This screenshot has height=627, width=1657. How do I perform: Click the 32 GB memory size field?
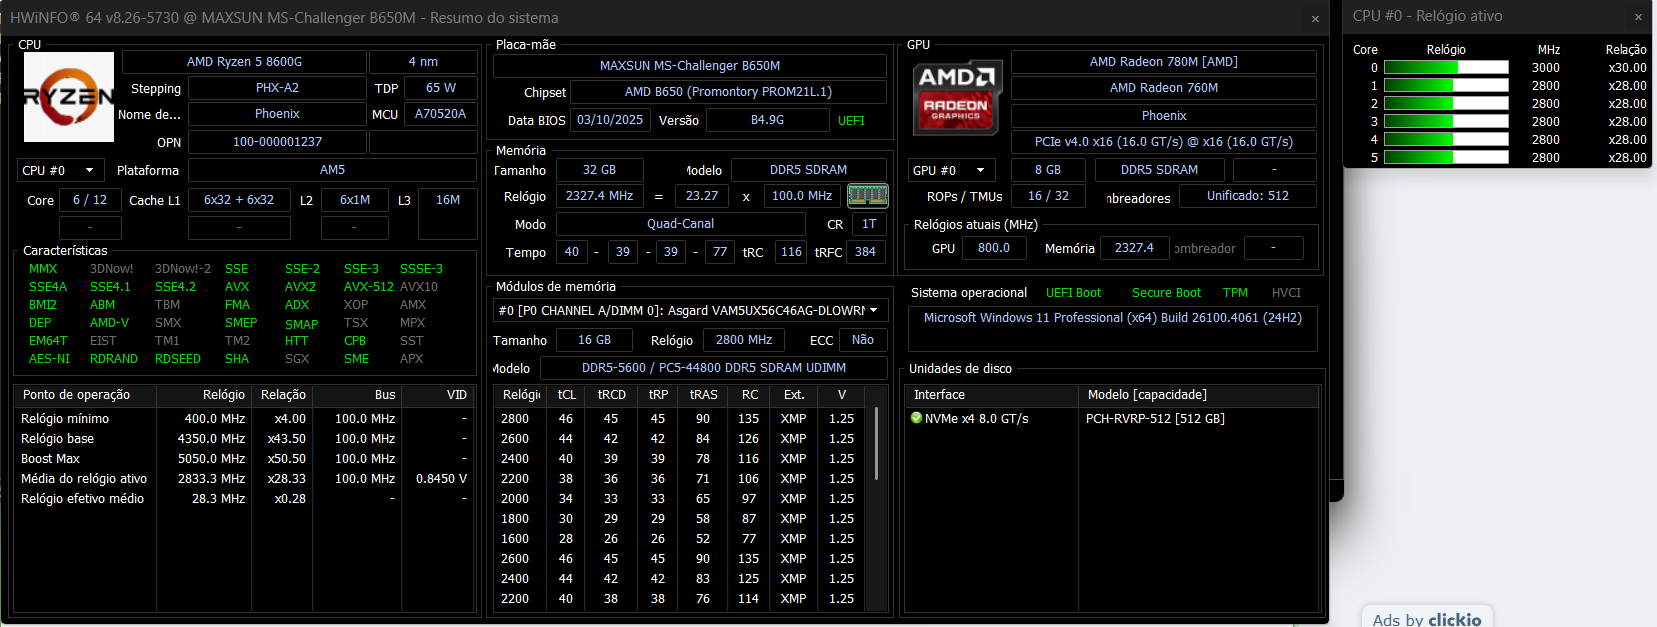point(599,170)
